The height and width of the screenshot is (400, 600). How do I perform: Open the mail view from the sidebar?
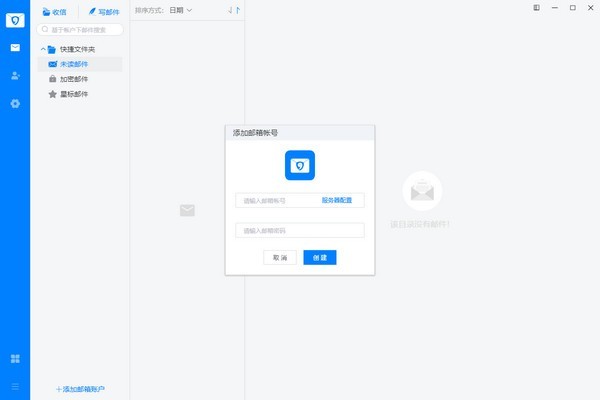[15, 47]
